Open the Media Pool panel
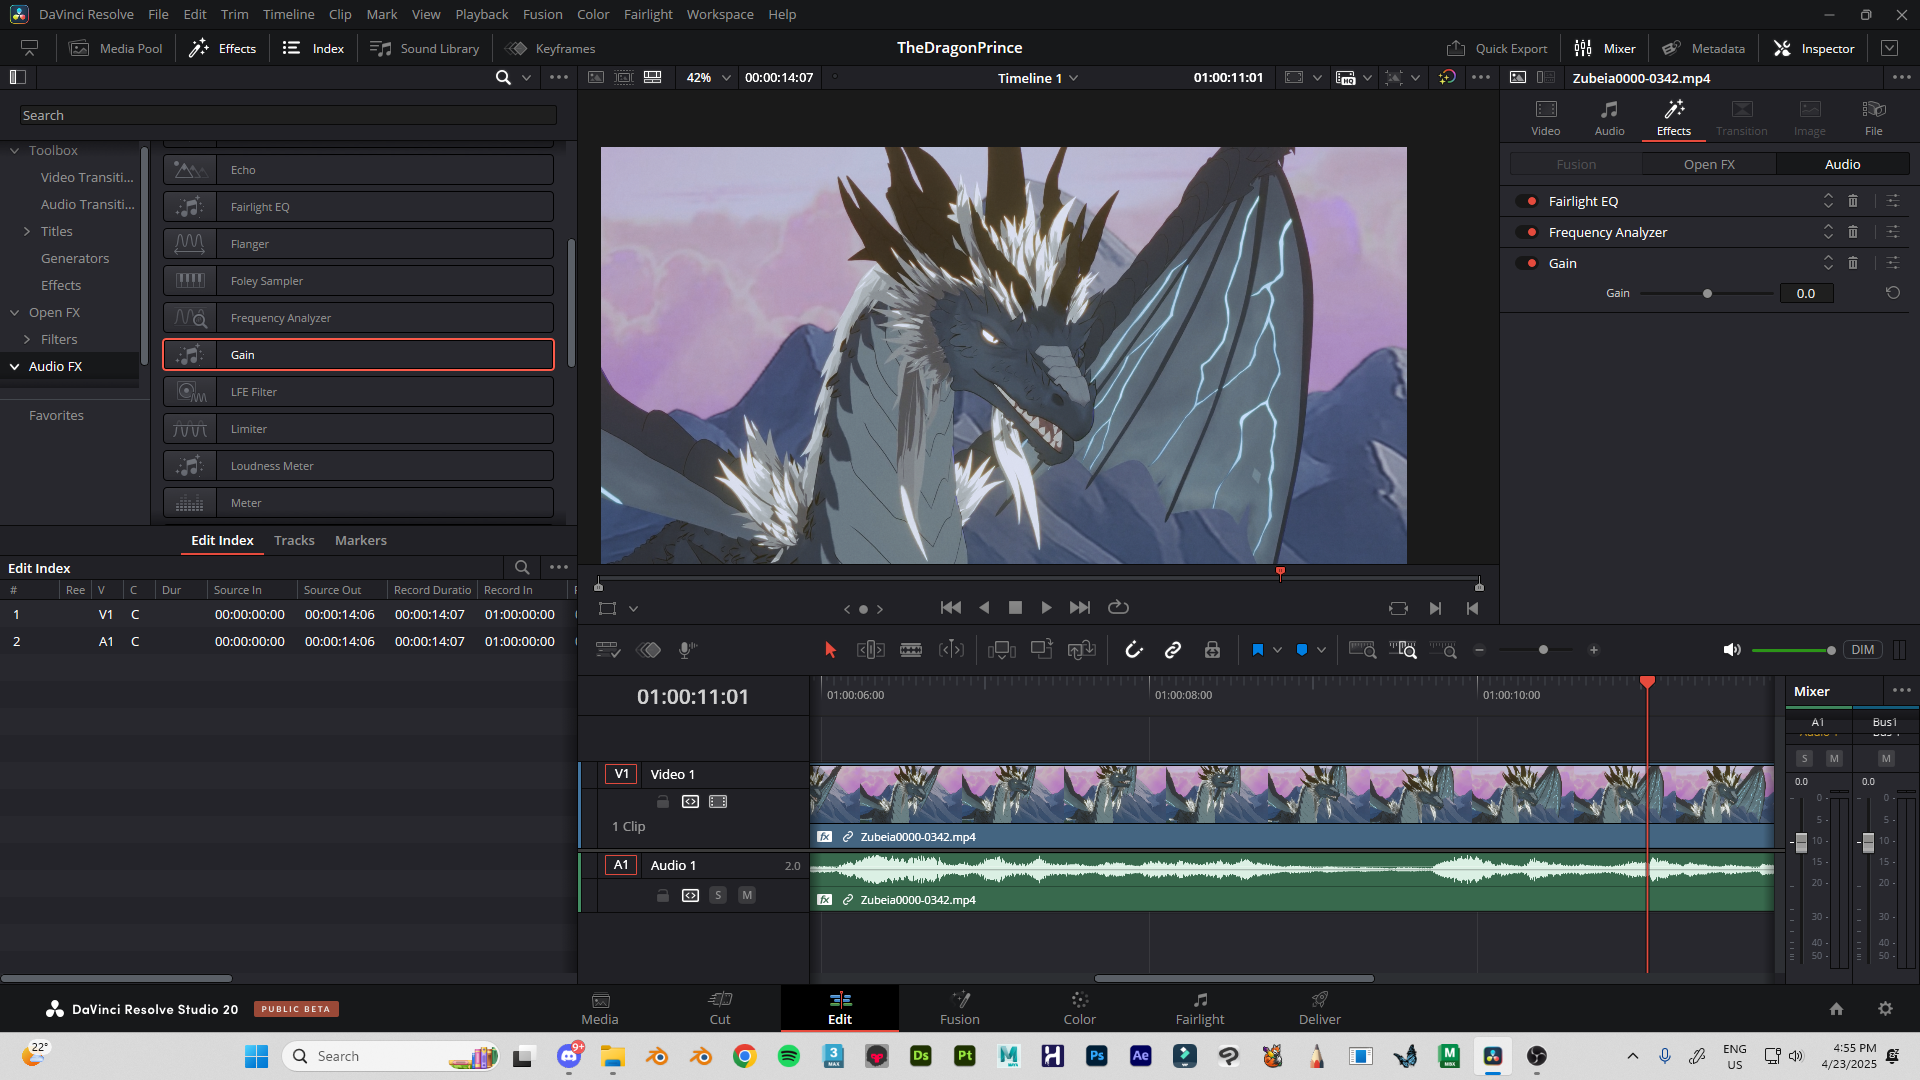Image resolution: width=1920 pixels, height=1080 pixels. tap(116, 48)
